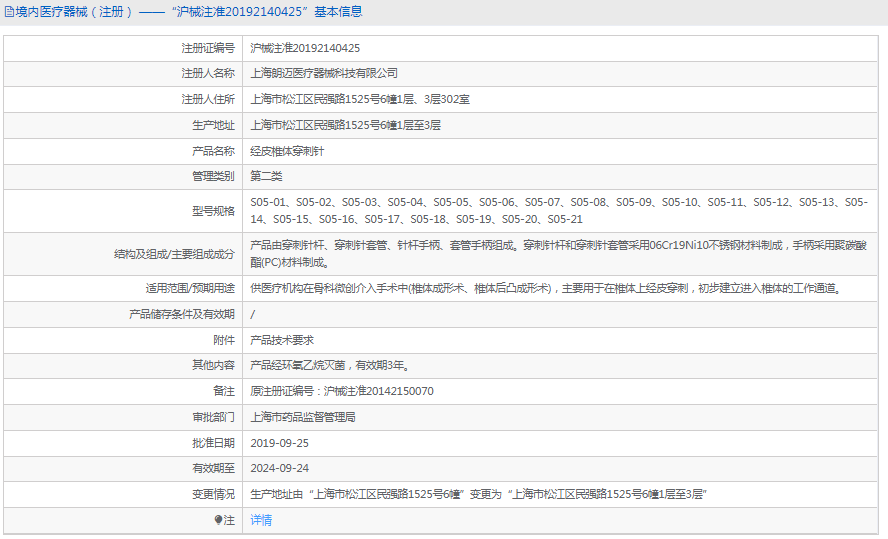This screenshot has width=888, height=539.
Task: Click the bulb icon next to 注
Action: pos(219,520)
